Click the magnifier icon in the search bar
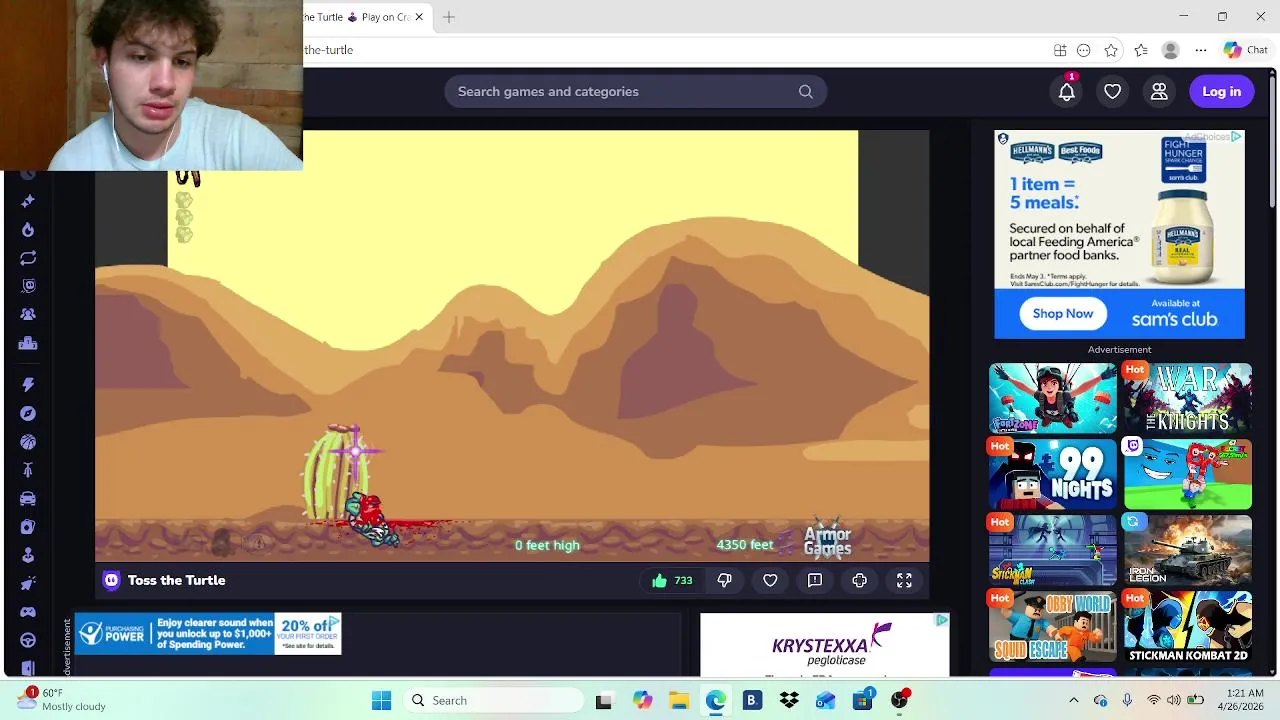This screenshot has height=720, width=1280. pyautogui.click(x=806, y=92)
